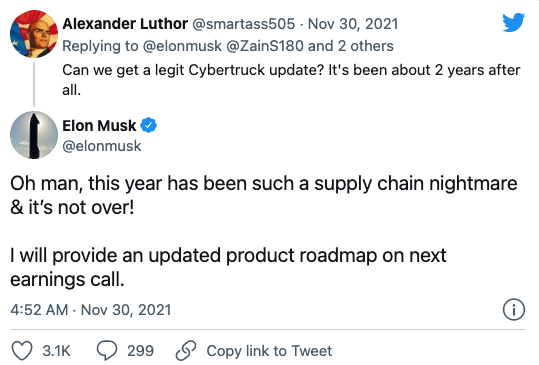Open the 4:52 AM · Nov 30, 2021 timestamp
The image size is (539, 365).
91,310
